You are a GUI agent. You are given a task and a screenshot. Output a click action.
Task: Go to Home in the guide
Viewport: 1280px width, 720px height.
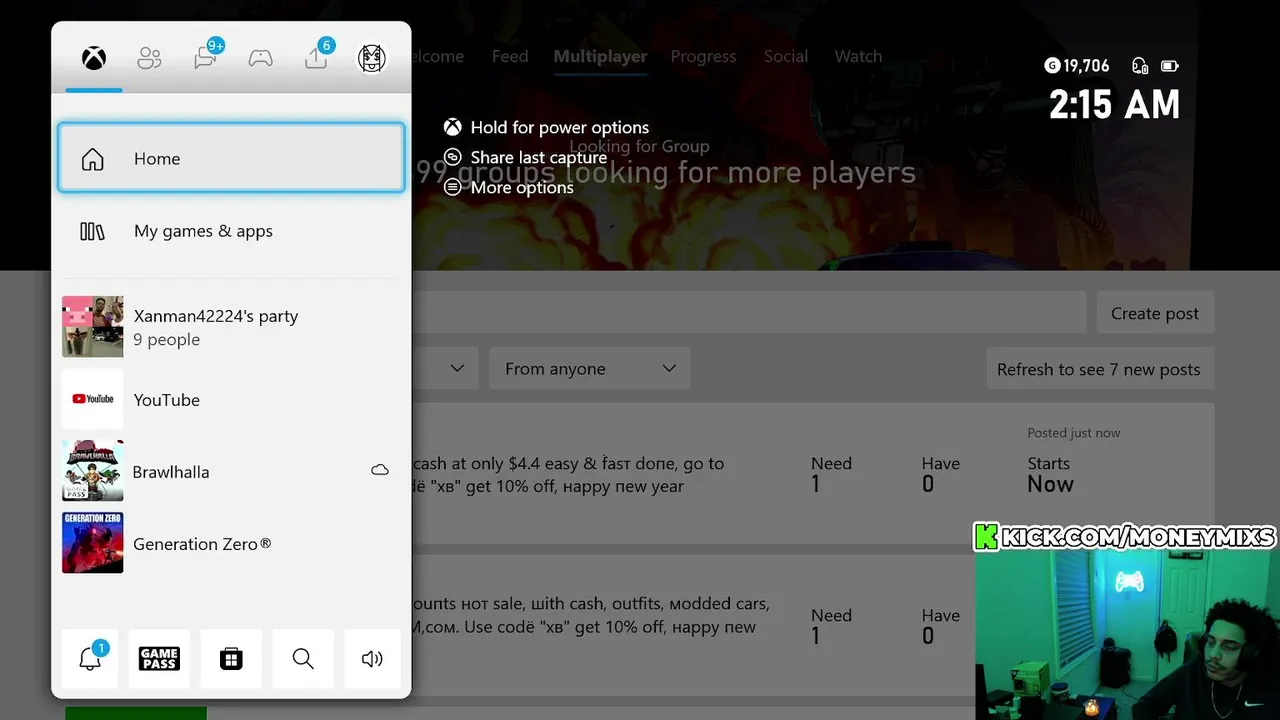point(231,158)
